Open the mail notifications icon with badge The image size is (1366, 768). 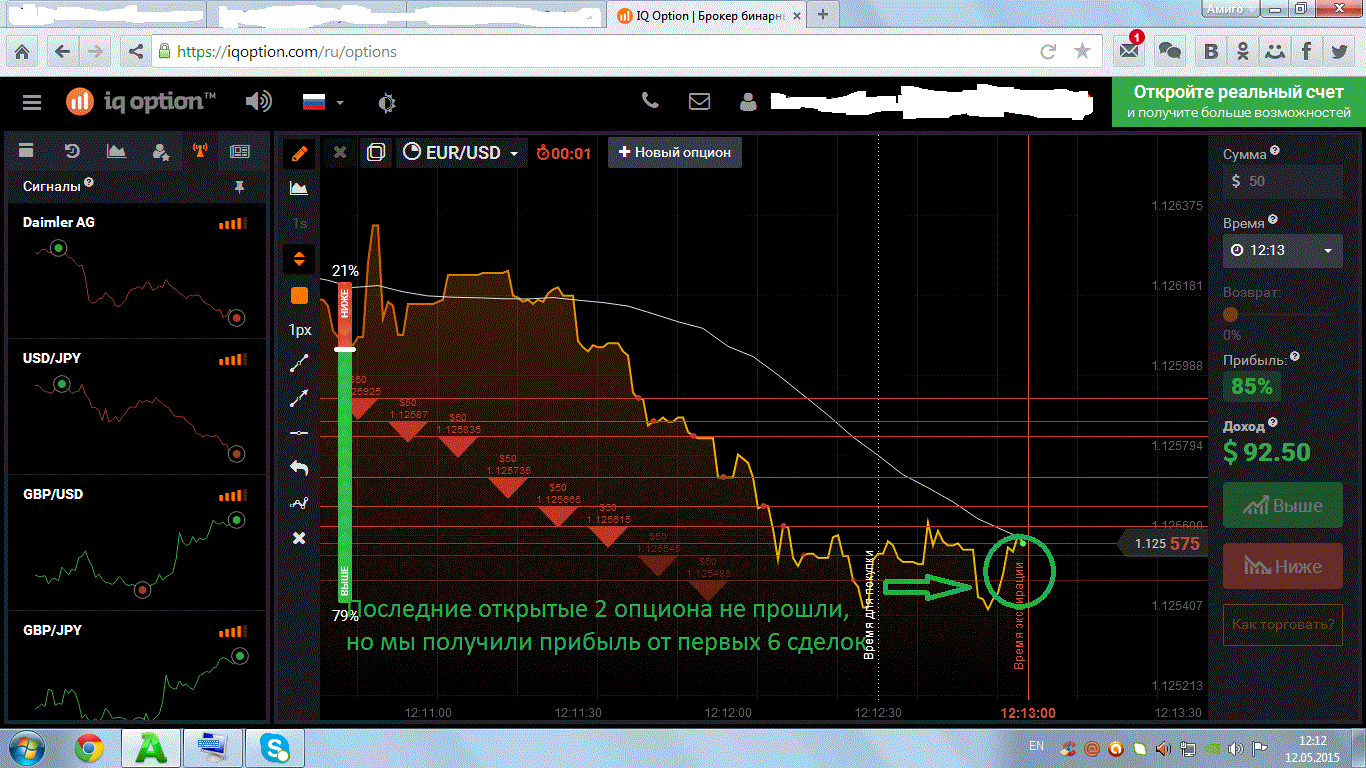point(1129,51)
